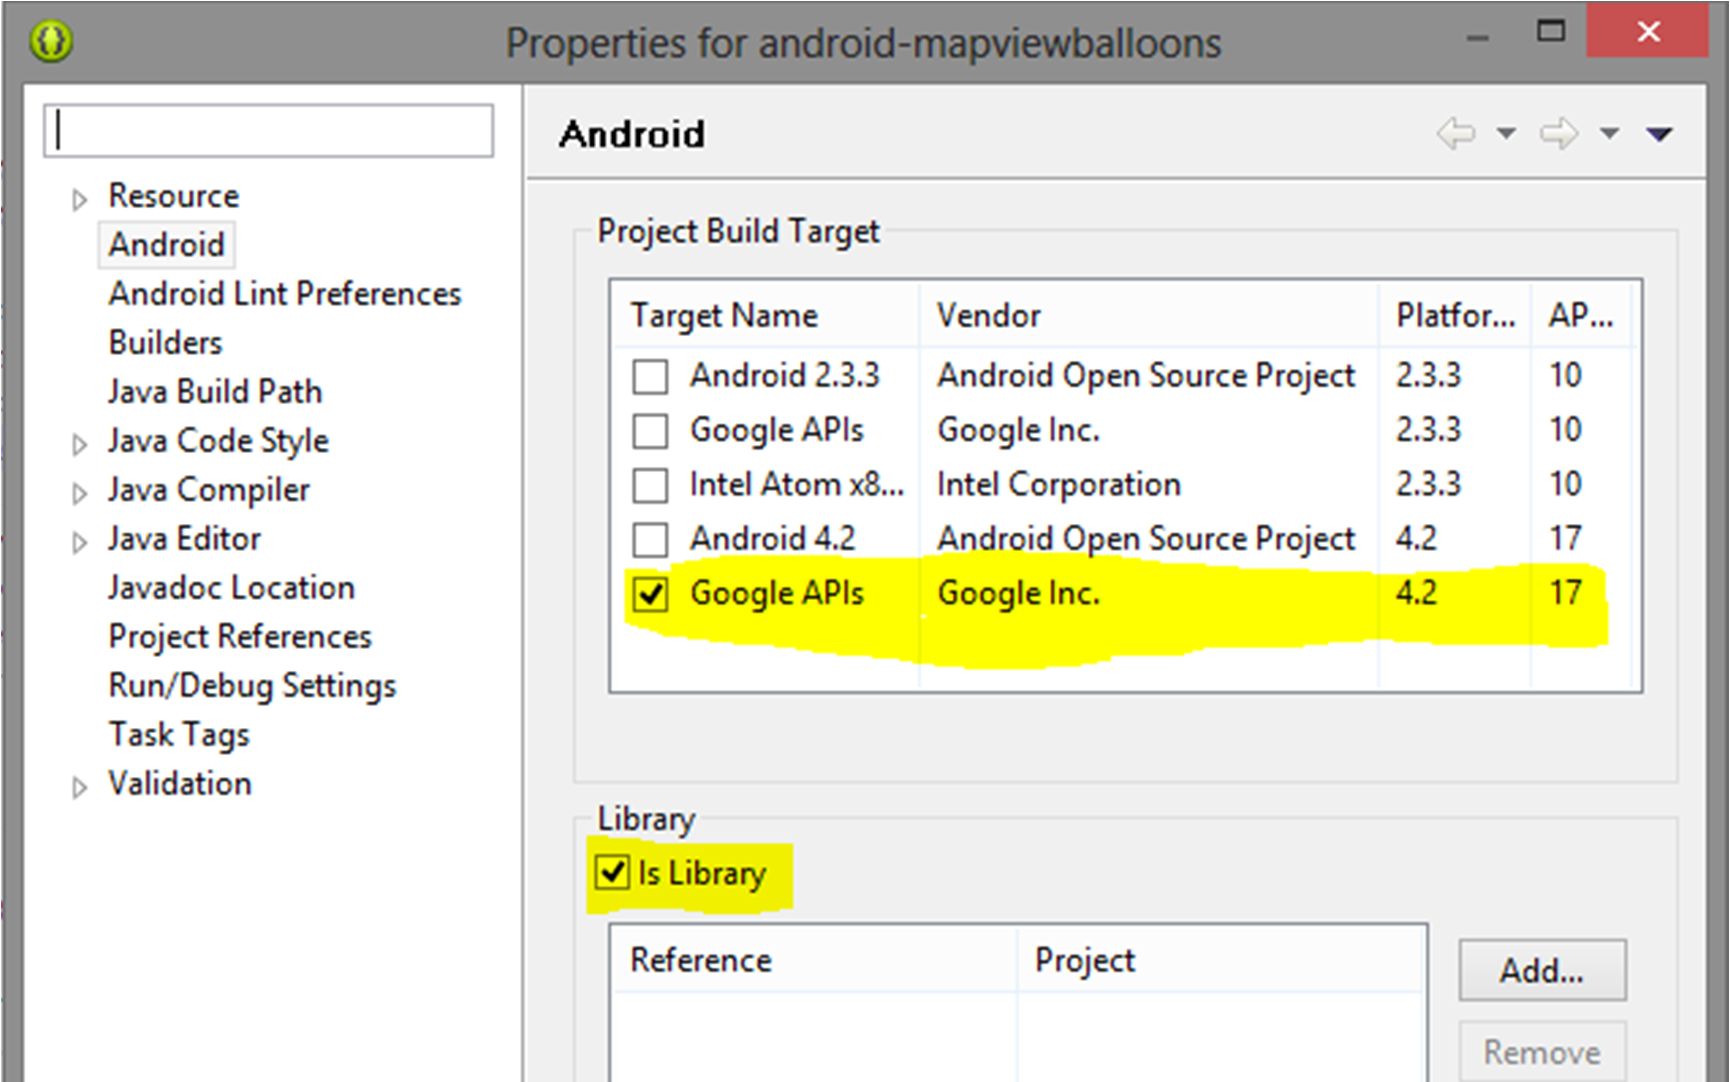Expand the Validation tree node
Screen dimensions: 1730x1082
pos(79,787)
